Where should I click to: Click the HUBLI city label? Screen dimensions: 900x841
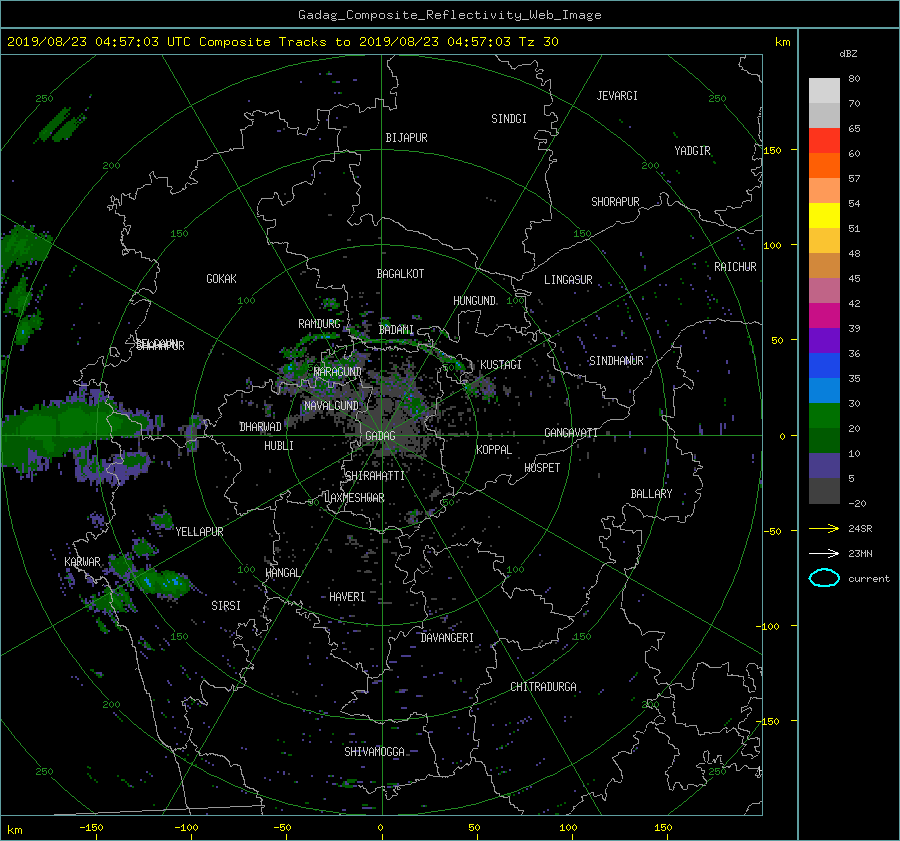coord(278,446)
